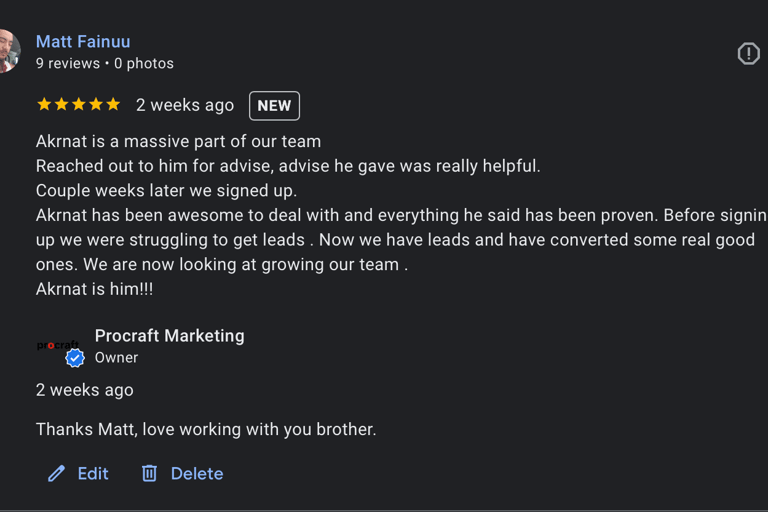Click the 'Thanks Matt, love working' reply text
Viewport: 768px width, 512px height.
click(x=206, y=430)
